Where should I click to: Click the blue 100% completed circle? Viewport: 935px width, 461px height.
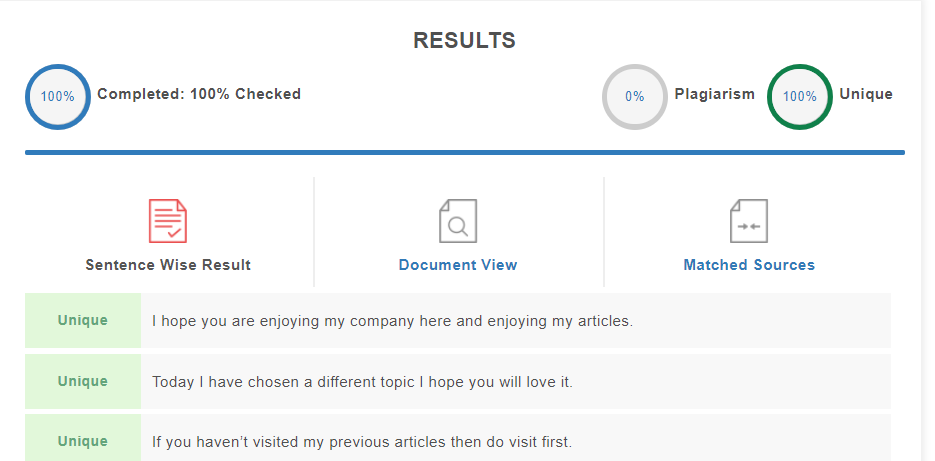point(58,97)
